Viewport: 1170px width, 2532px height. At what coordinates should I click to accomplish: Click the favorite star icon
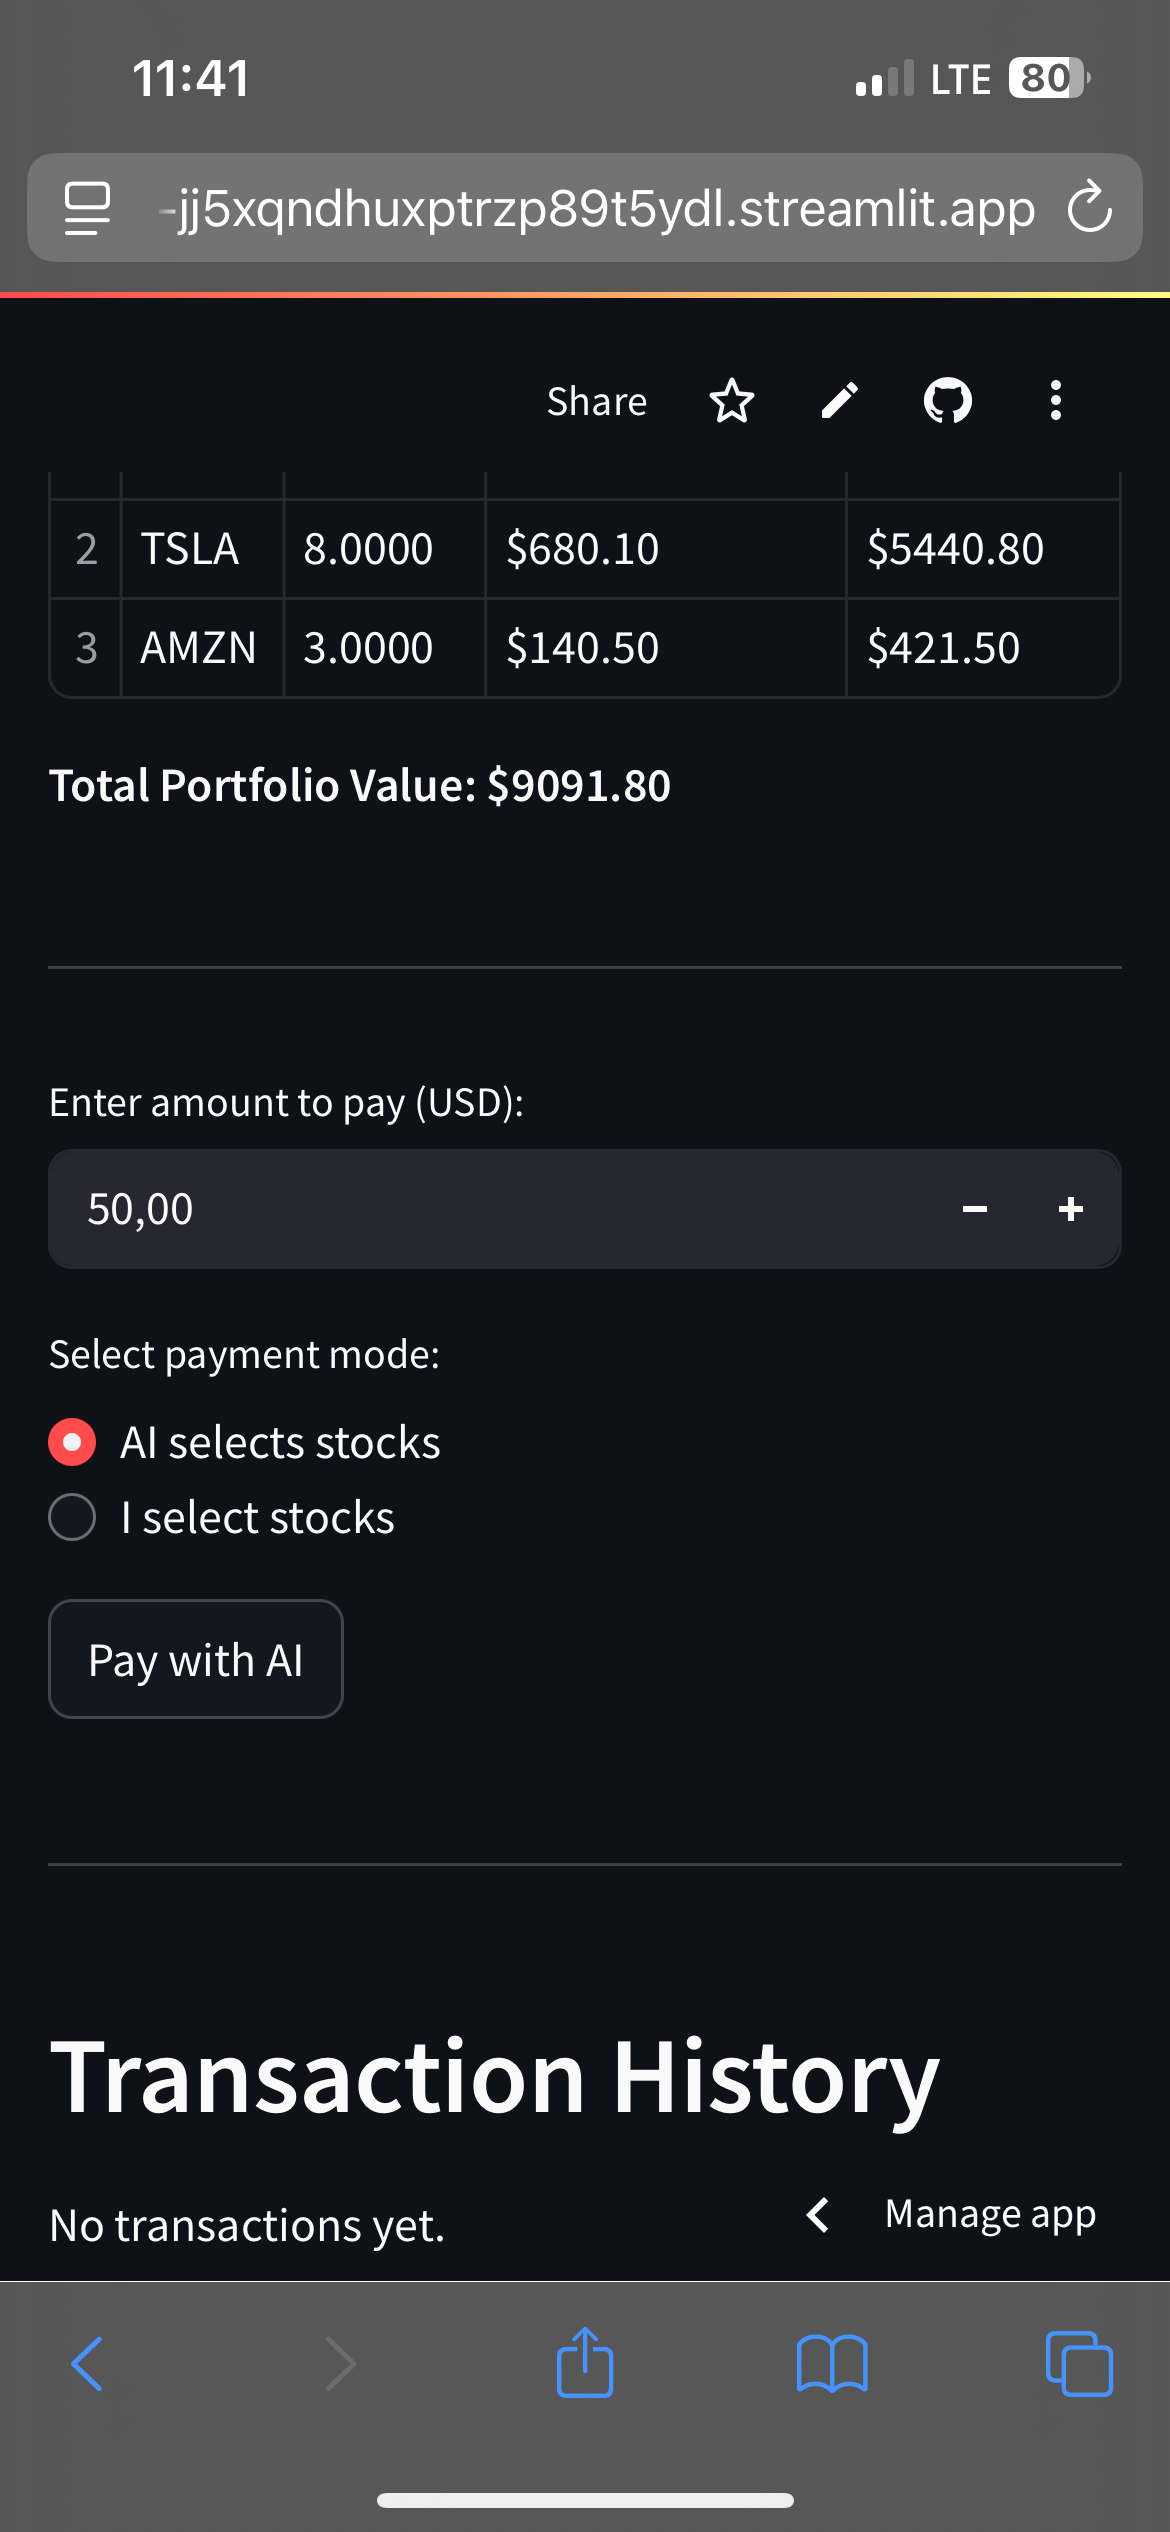pyautogui.click(x=731, y=402)
